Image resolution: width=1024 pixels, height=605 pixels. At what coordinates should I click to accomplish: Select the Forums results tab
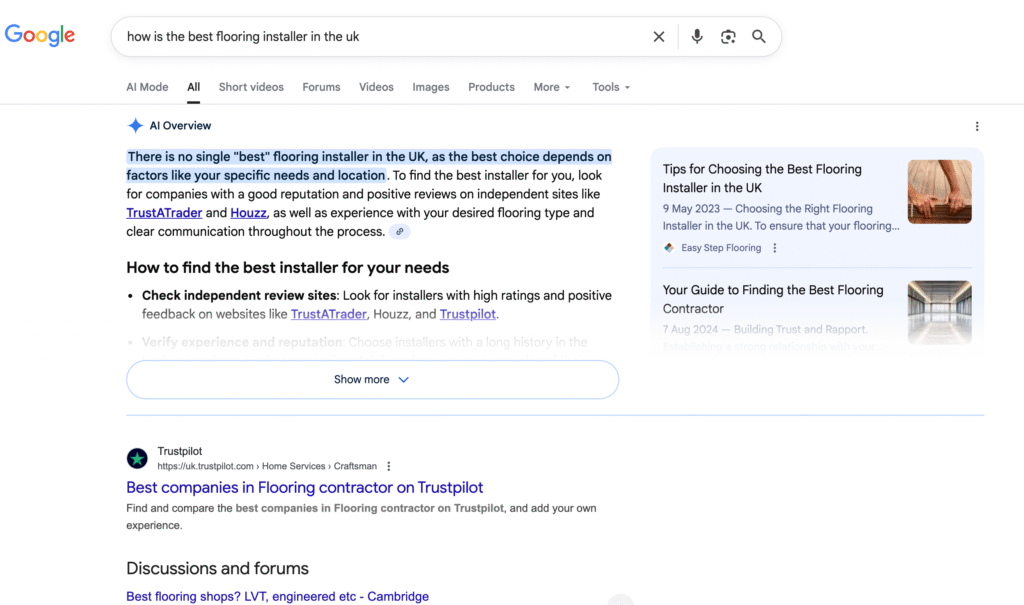point(321,87)
